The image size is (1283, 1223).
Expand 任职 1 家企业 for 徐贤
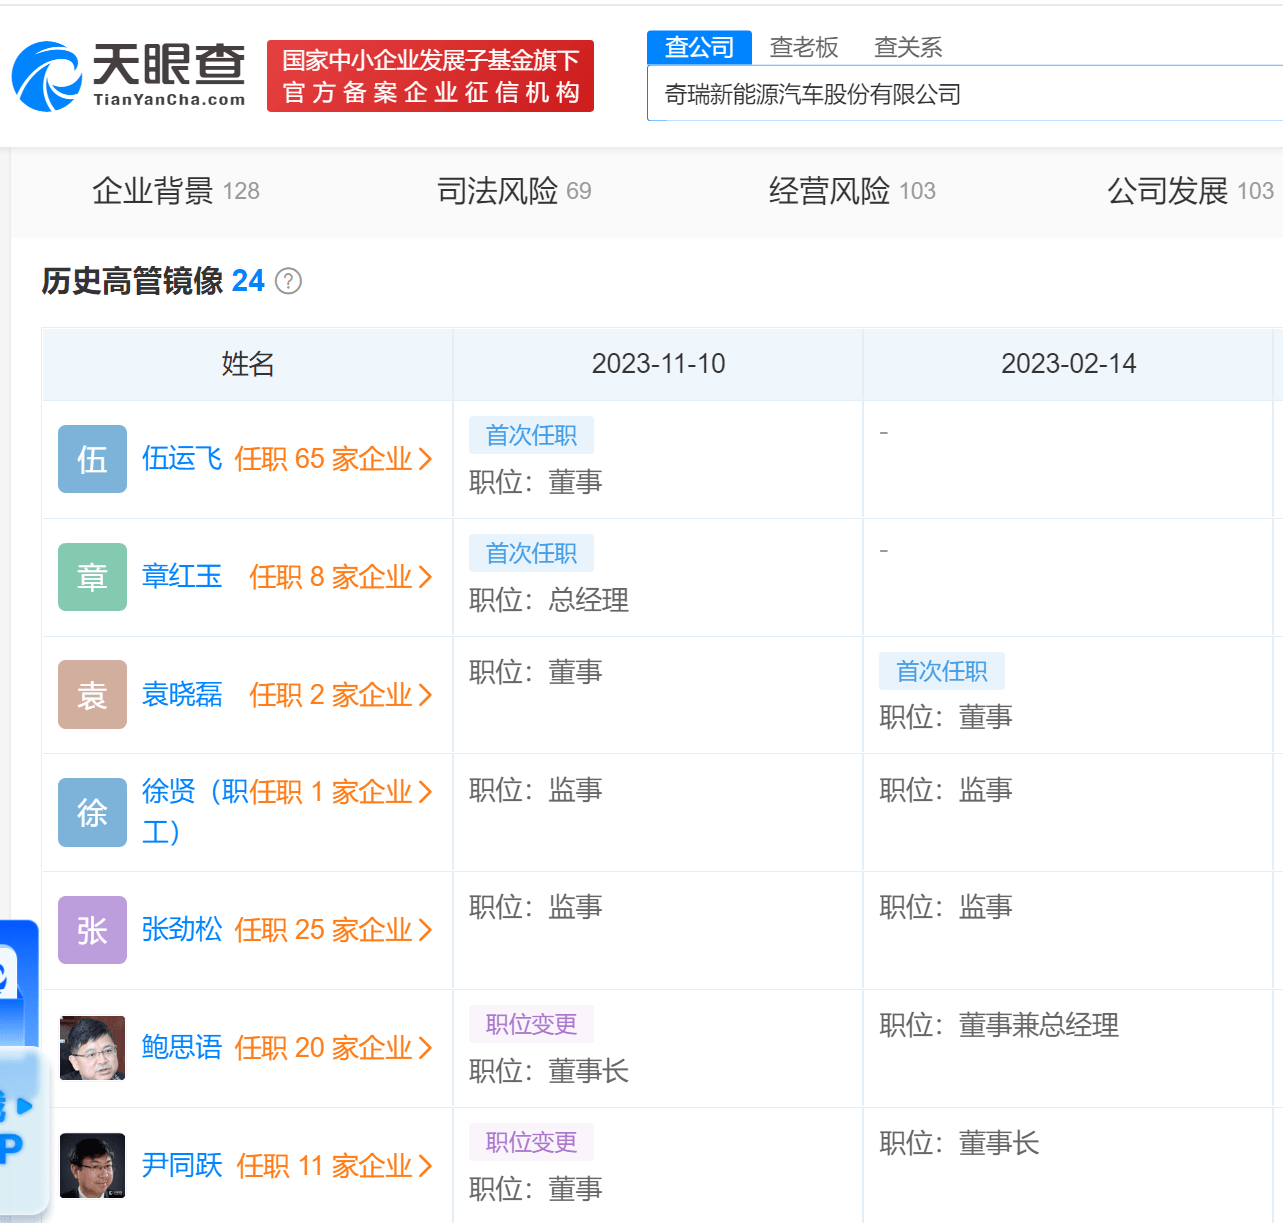(341, 792)
